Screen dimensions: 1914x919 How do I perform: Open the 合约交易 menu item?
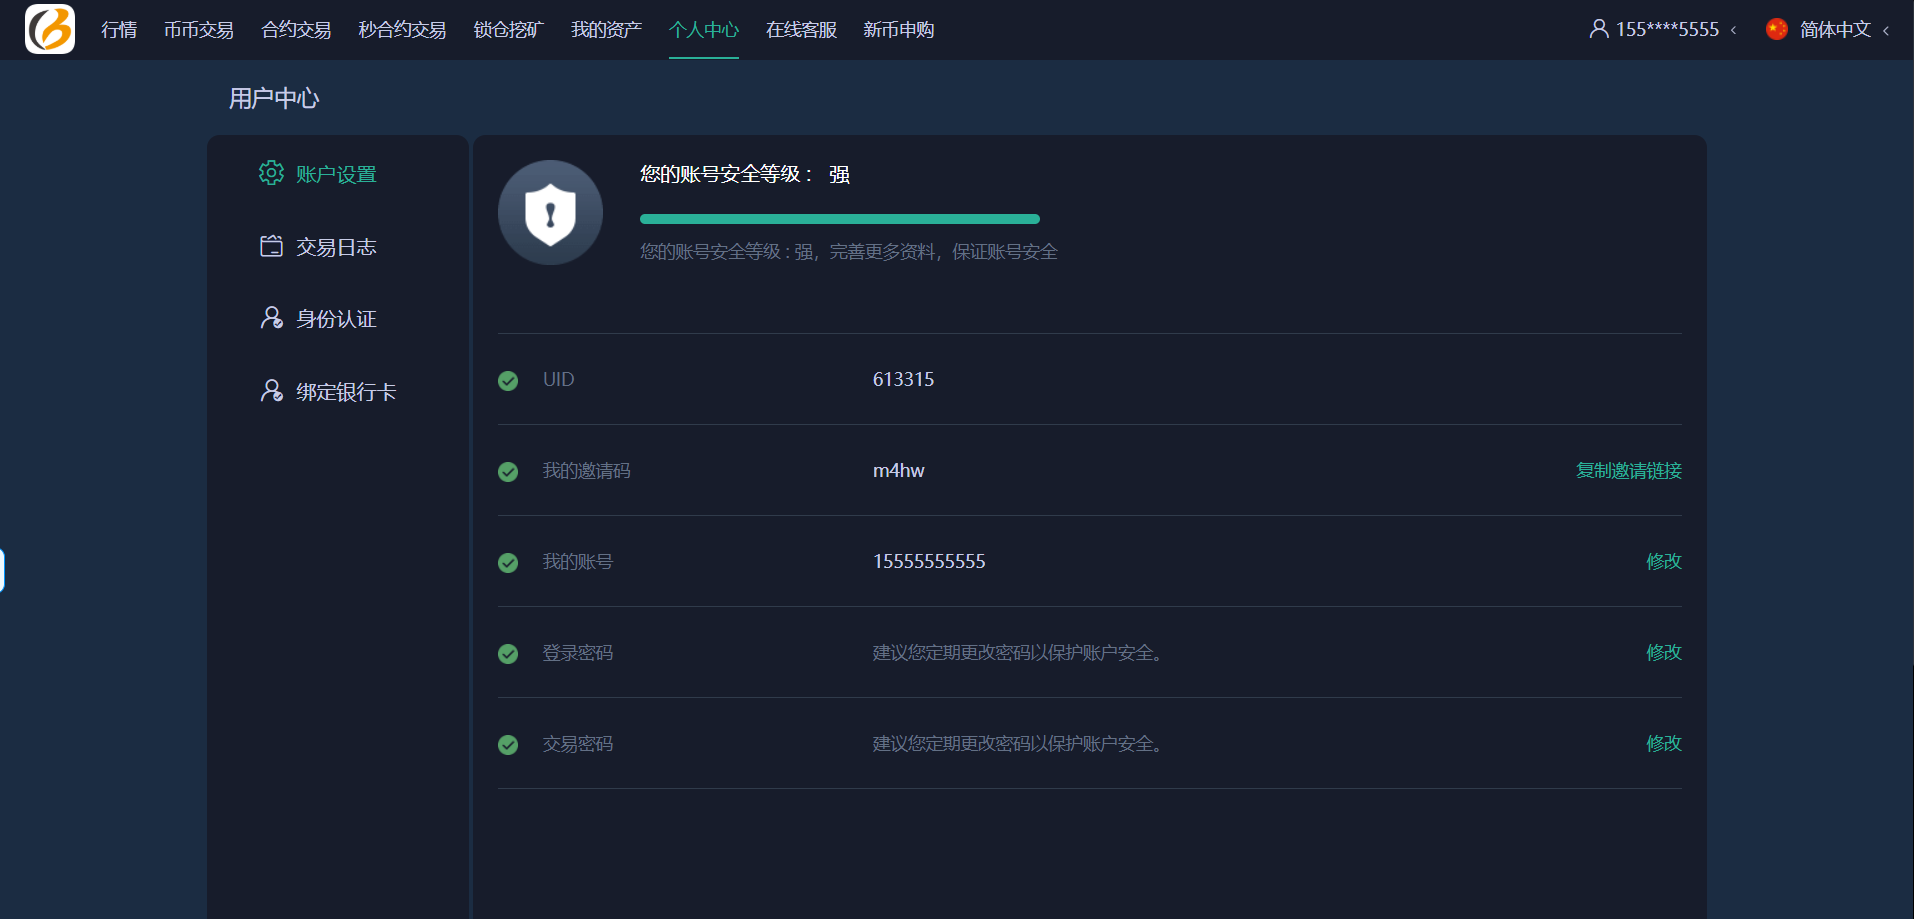(296, 30)
